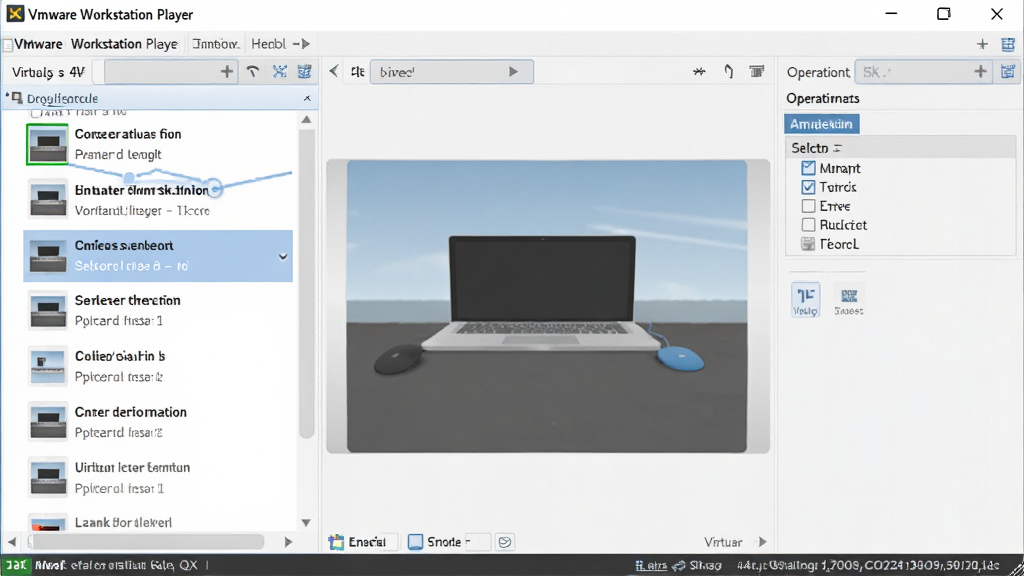Select the Colieo'oiarFin is list item

coord(159,366)
